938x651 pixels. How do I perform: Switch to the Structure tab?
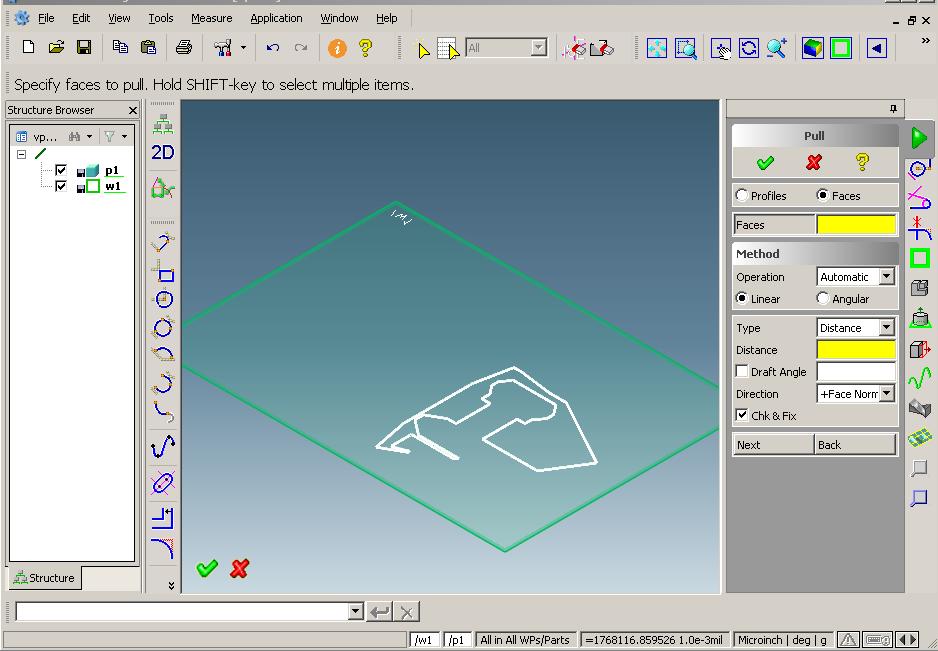44,577
